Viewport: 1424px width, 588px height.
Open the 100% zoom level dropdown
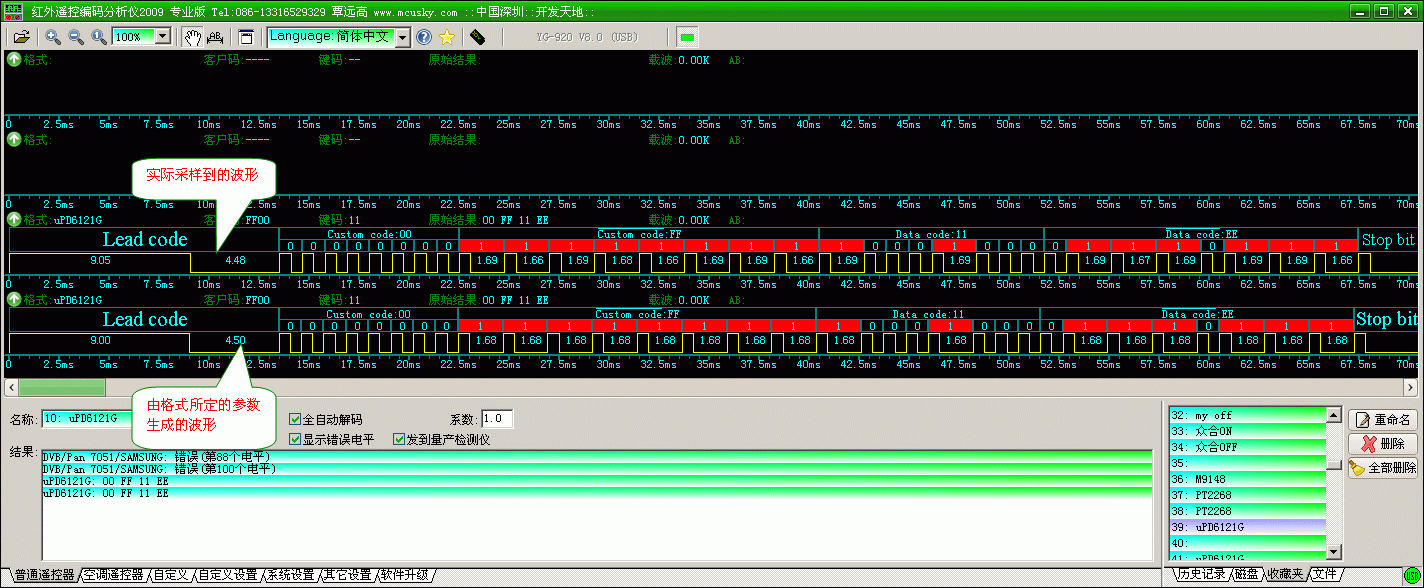(163, 37)
